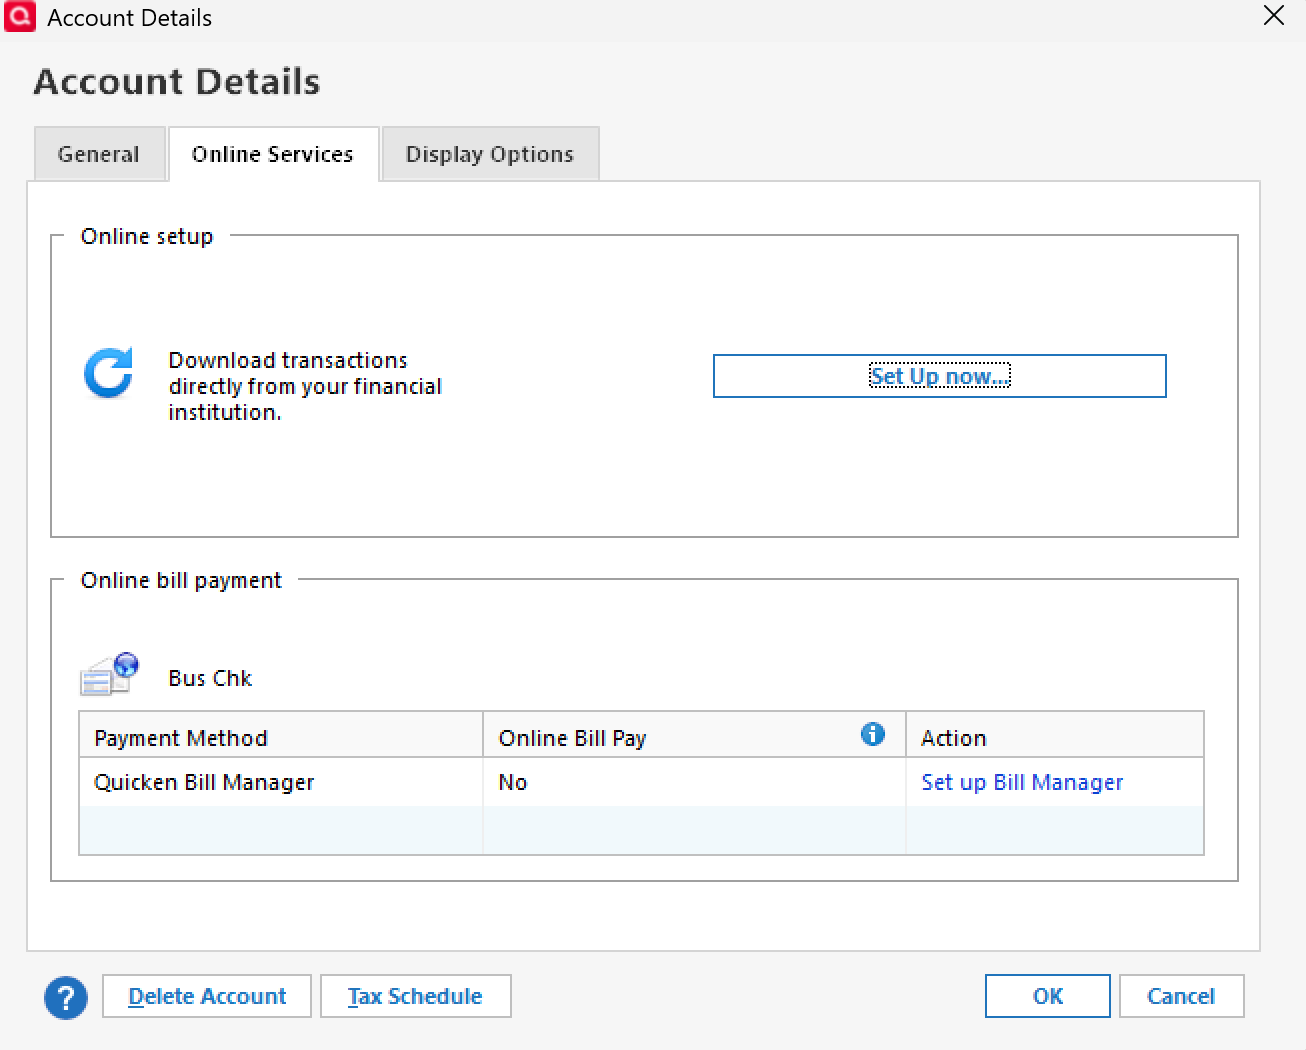Close the Account Details window
The width and height of the screenshot is (1306, 1050).
(x=1273, y=16)
